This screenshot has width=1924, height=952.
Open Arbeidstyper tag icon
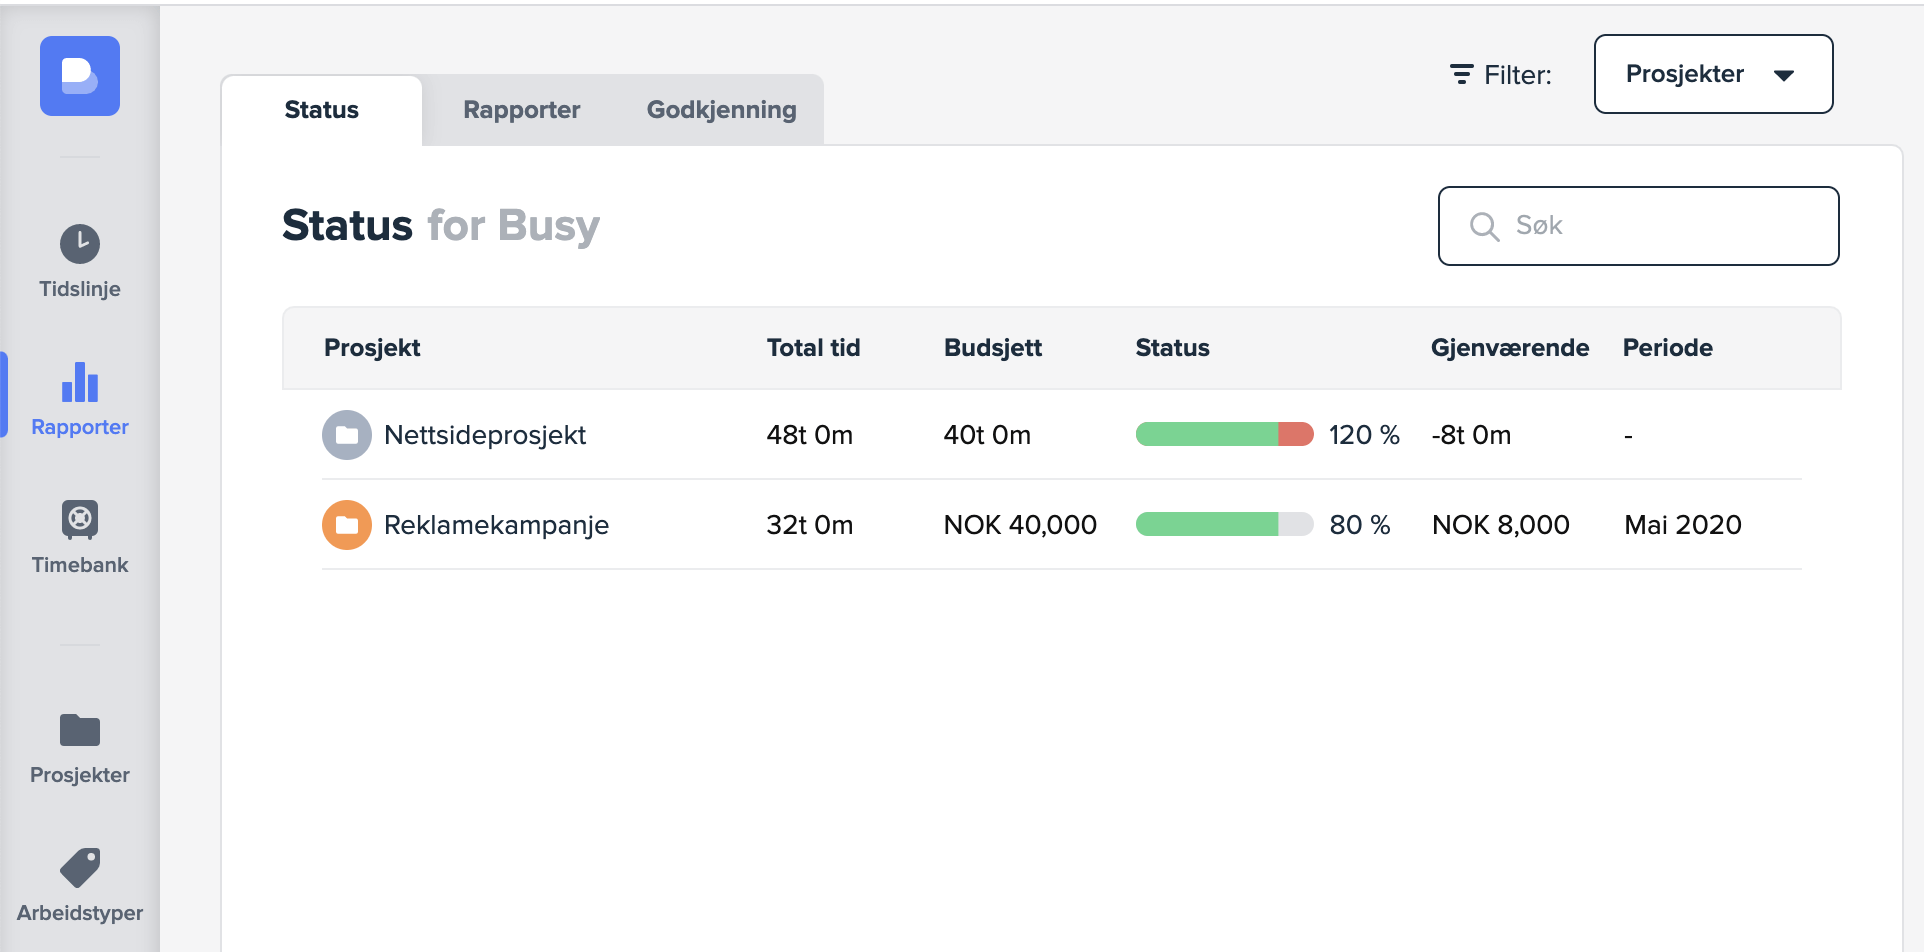click(80, 868)
